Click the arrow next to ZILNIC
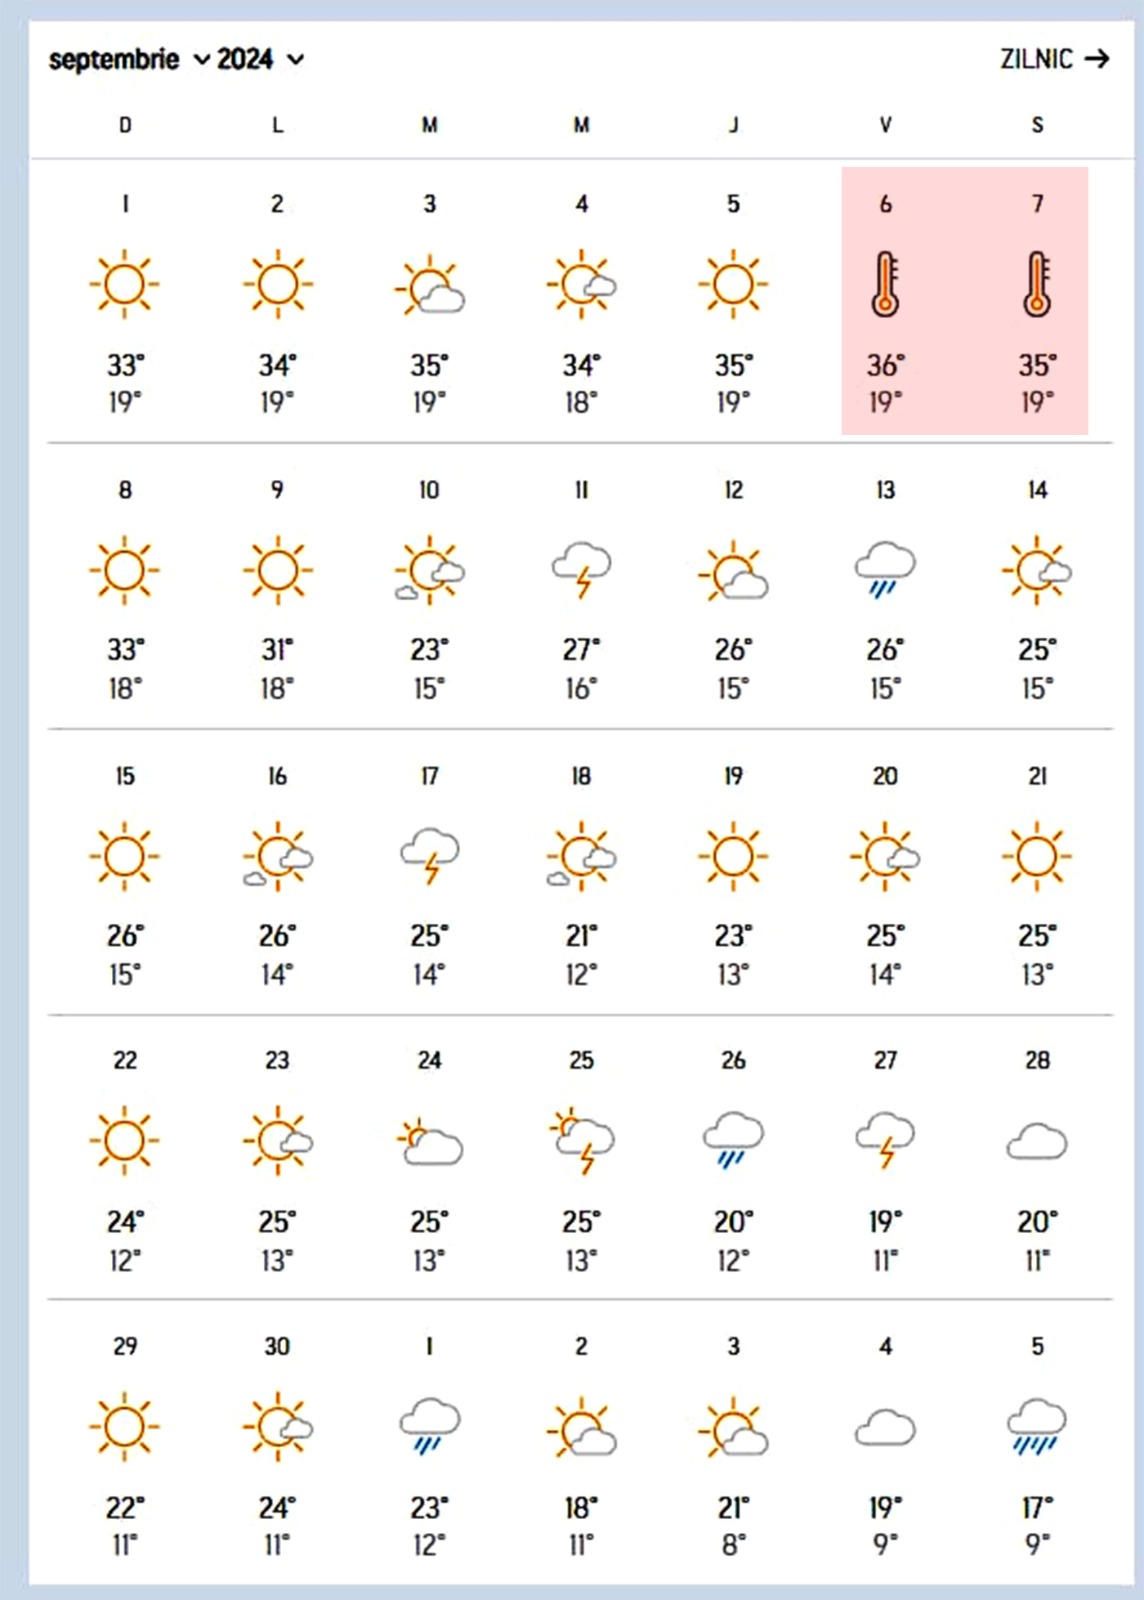 [1097, 59]
